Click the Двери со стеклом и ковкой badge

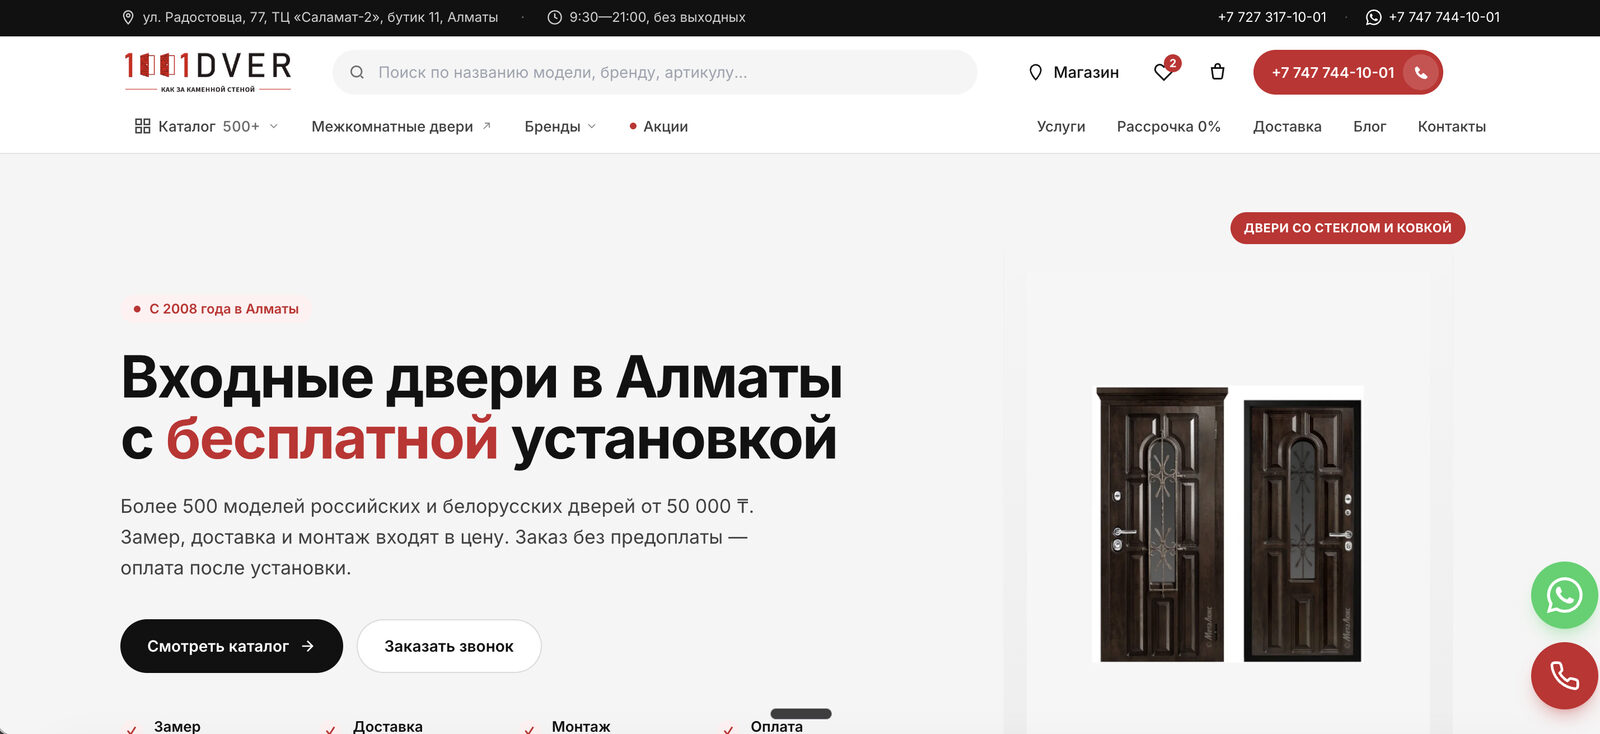pyautogui.click(x=1347, y=228)
